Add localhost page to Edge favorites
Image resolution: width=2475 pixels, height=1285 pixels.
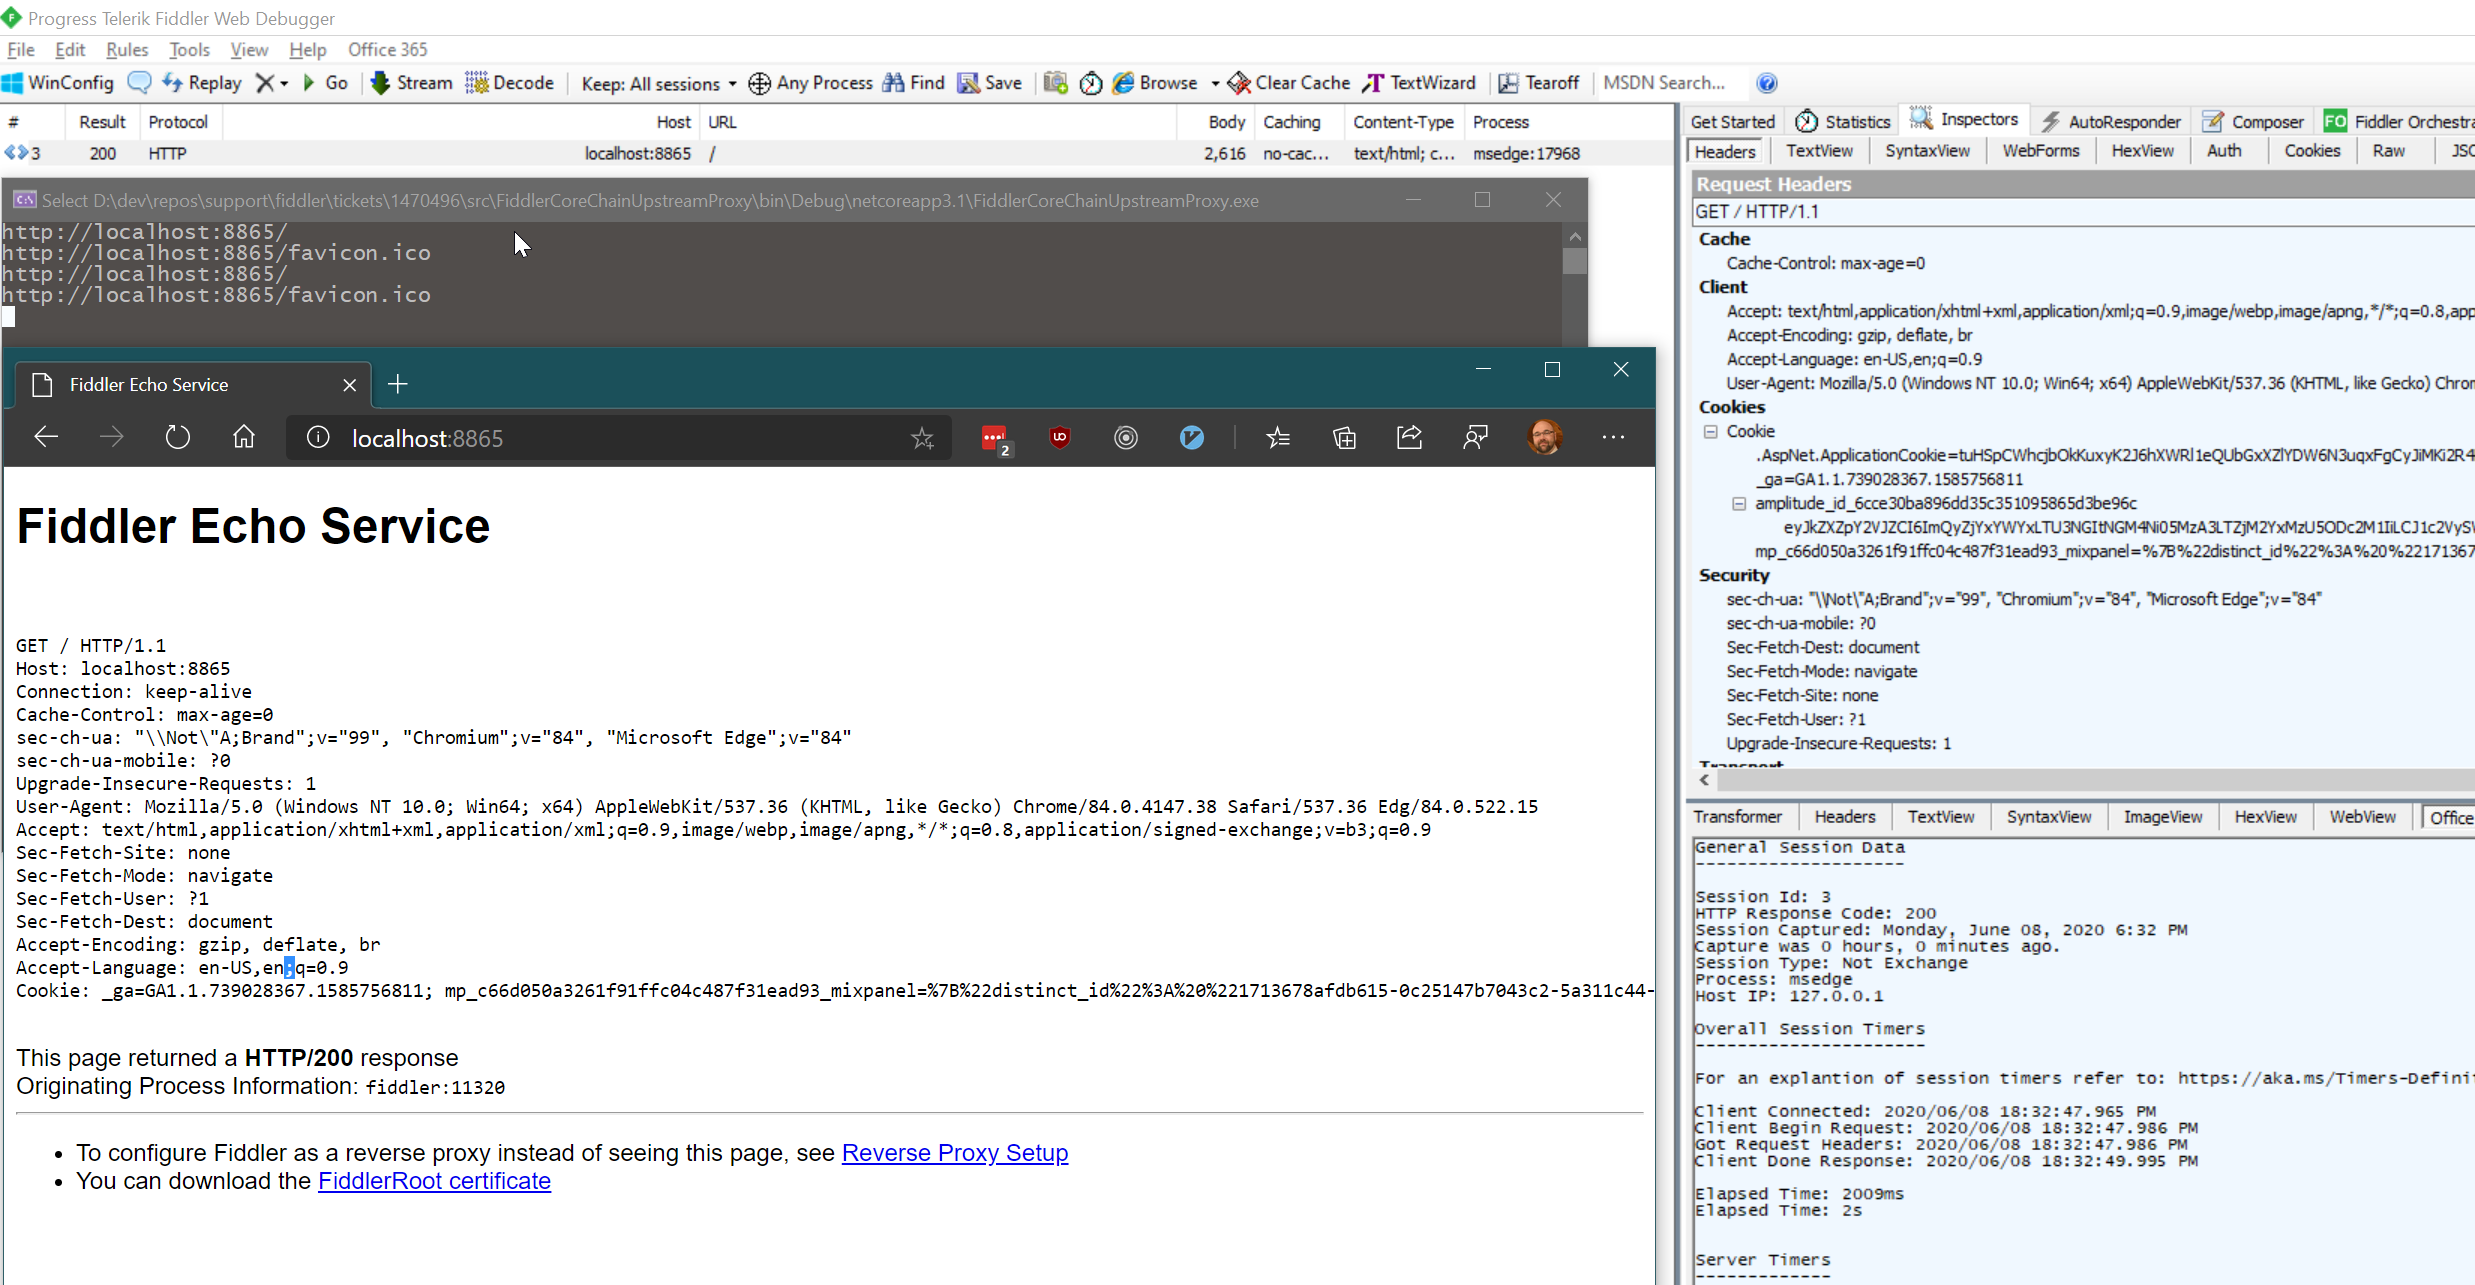pyautogui.click(x=921, y=437)
